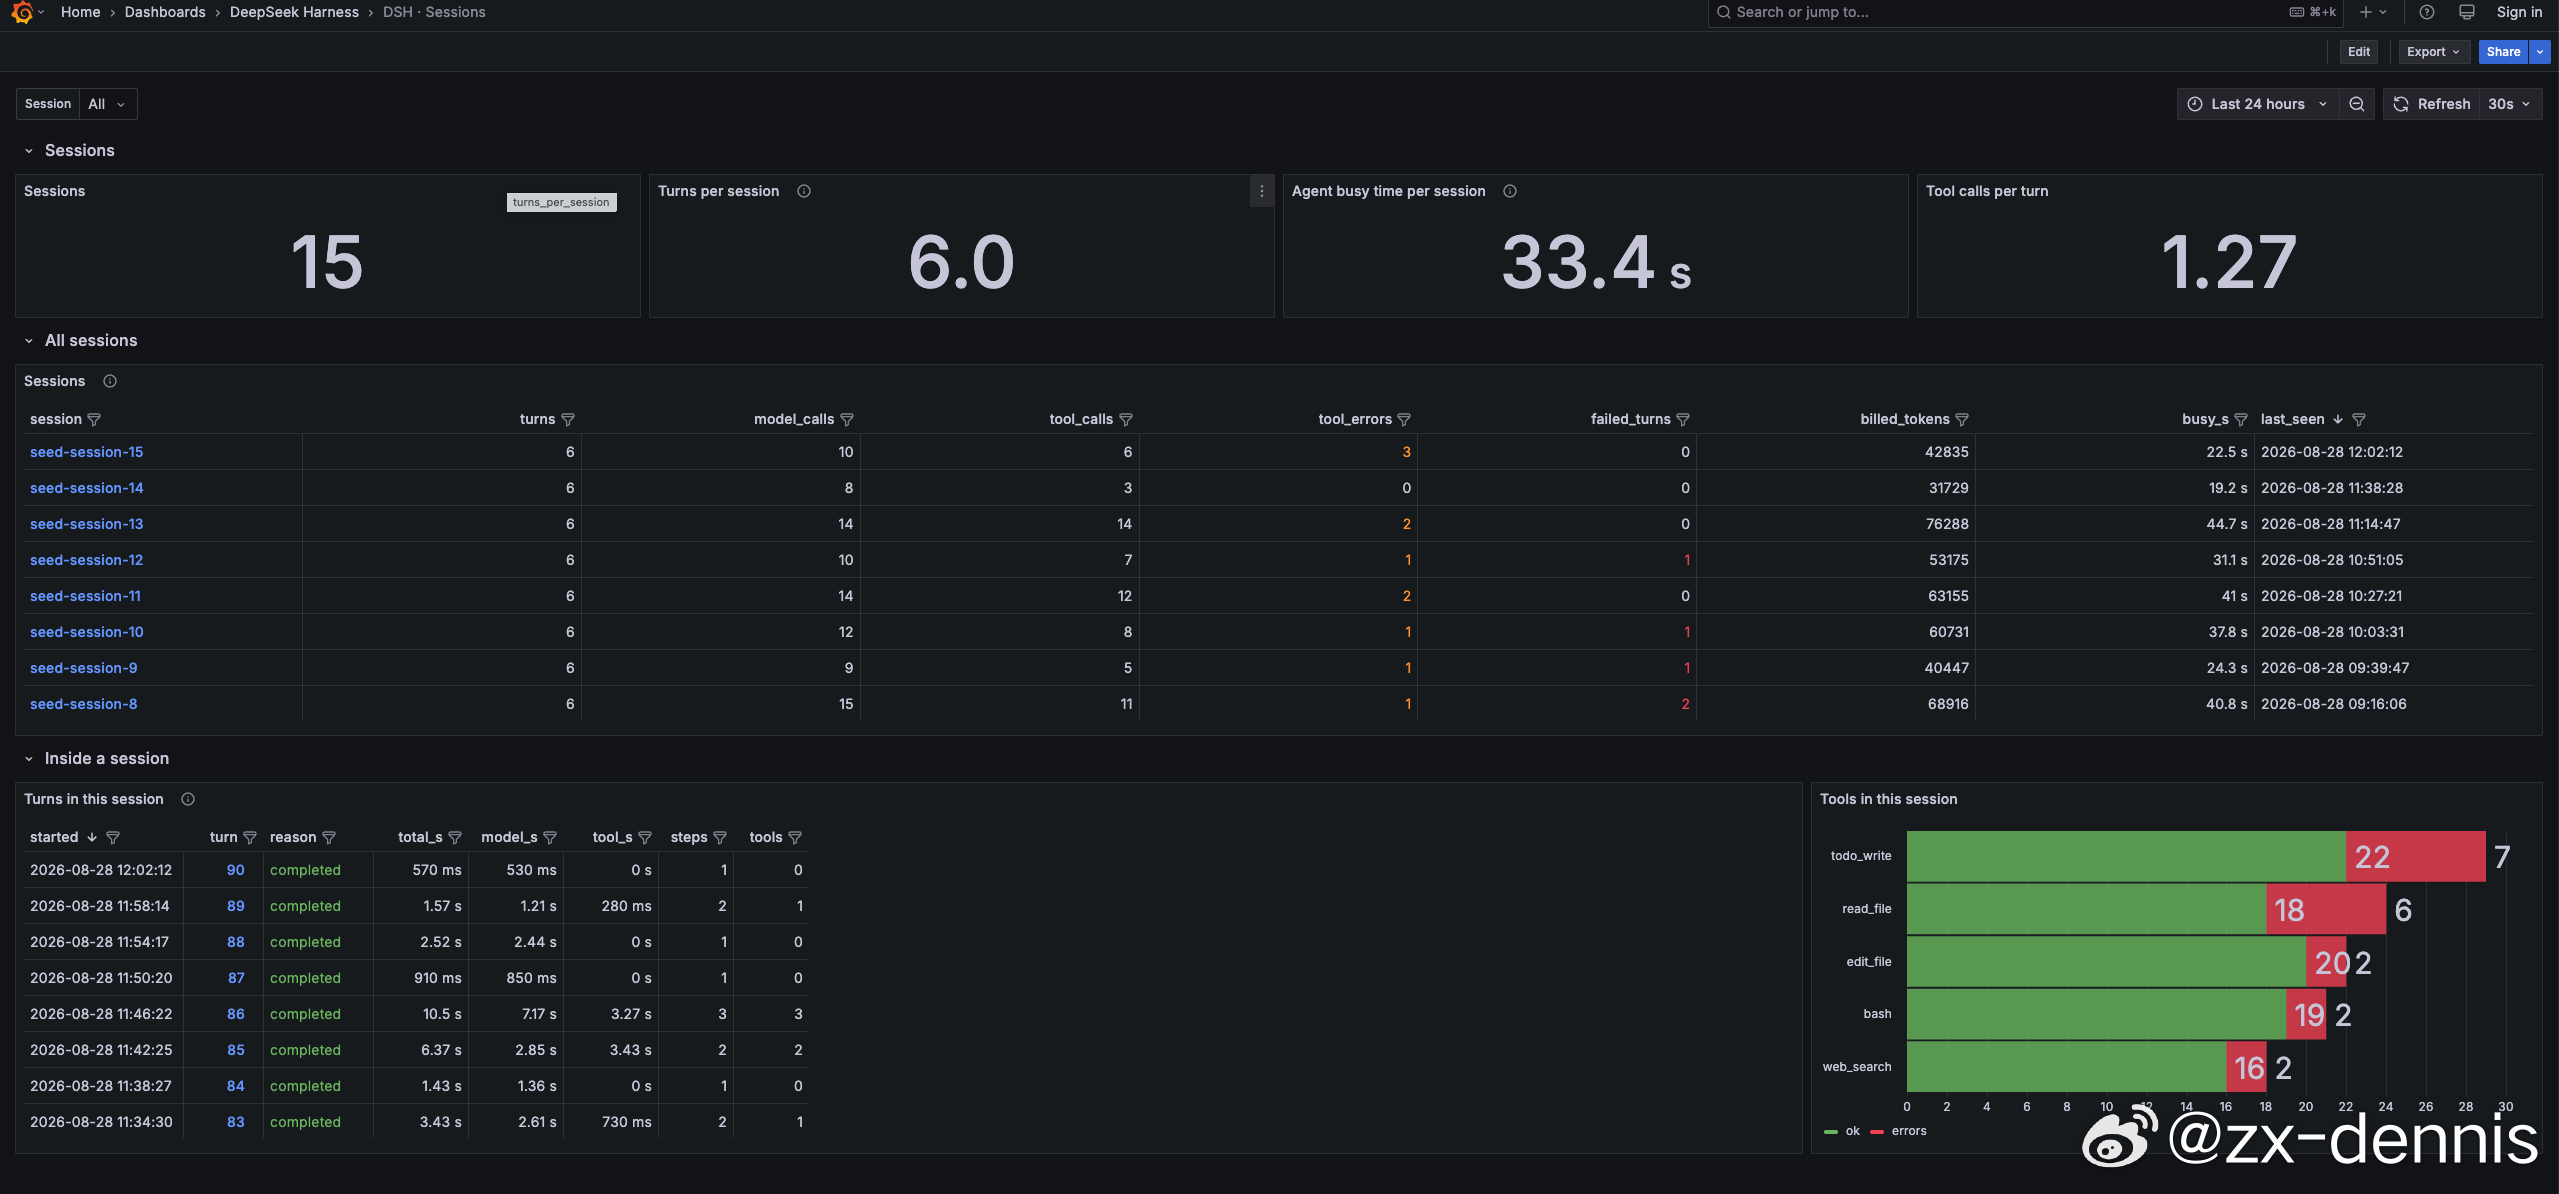Open turn 90 link

coord(236,870)
